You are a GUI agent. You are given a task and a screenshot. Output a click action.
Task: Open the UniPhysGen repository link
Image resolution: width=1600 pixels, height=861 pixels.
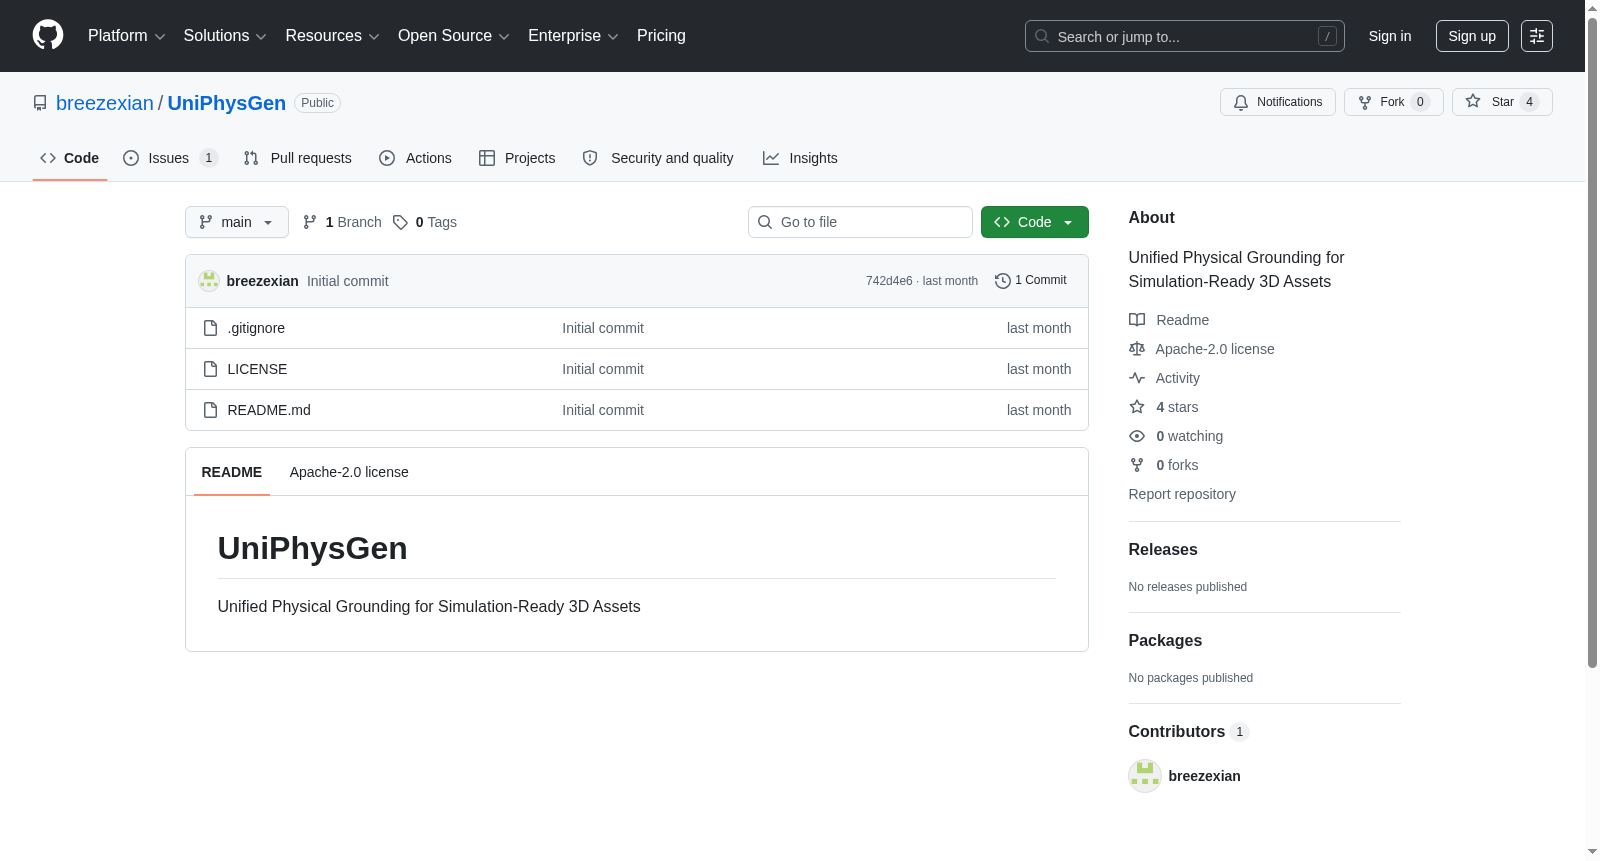click(x=227, y=103)
